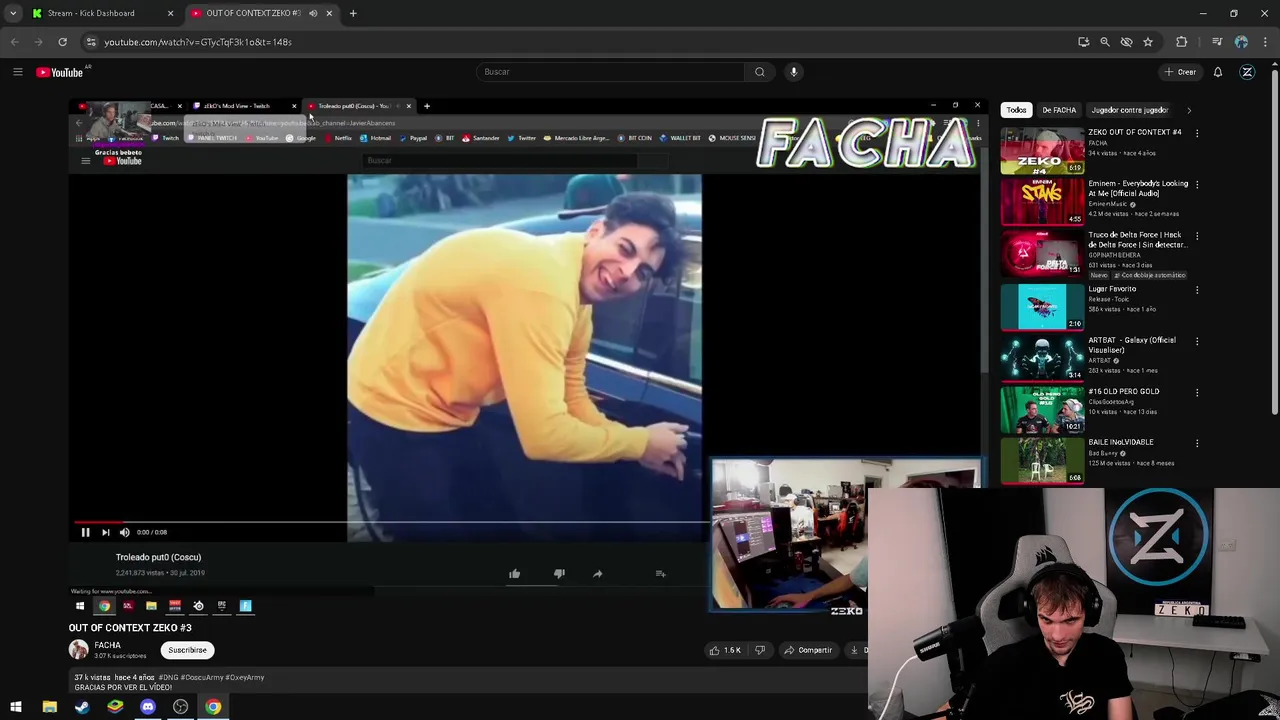
Task: Select the Jugador contra jugador chip
Action: pyautogui.click(x=1130, y=110)
